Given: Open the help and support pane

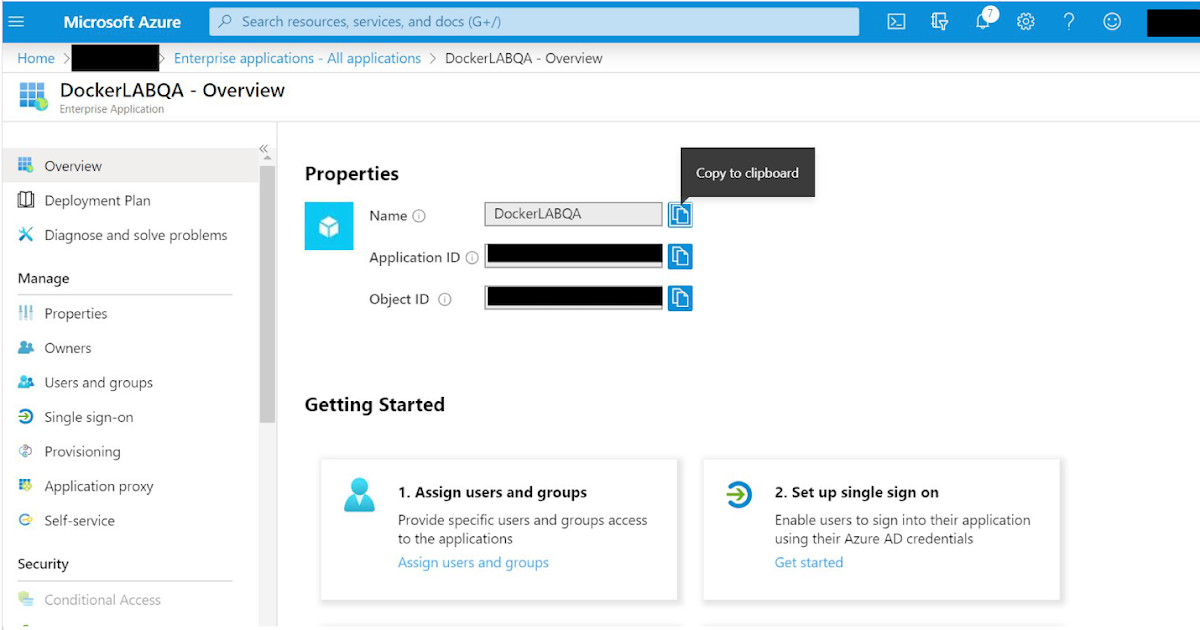Looking at the screenshot, I should coord(1068,21).
